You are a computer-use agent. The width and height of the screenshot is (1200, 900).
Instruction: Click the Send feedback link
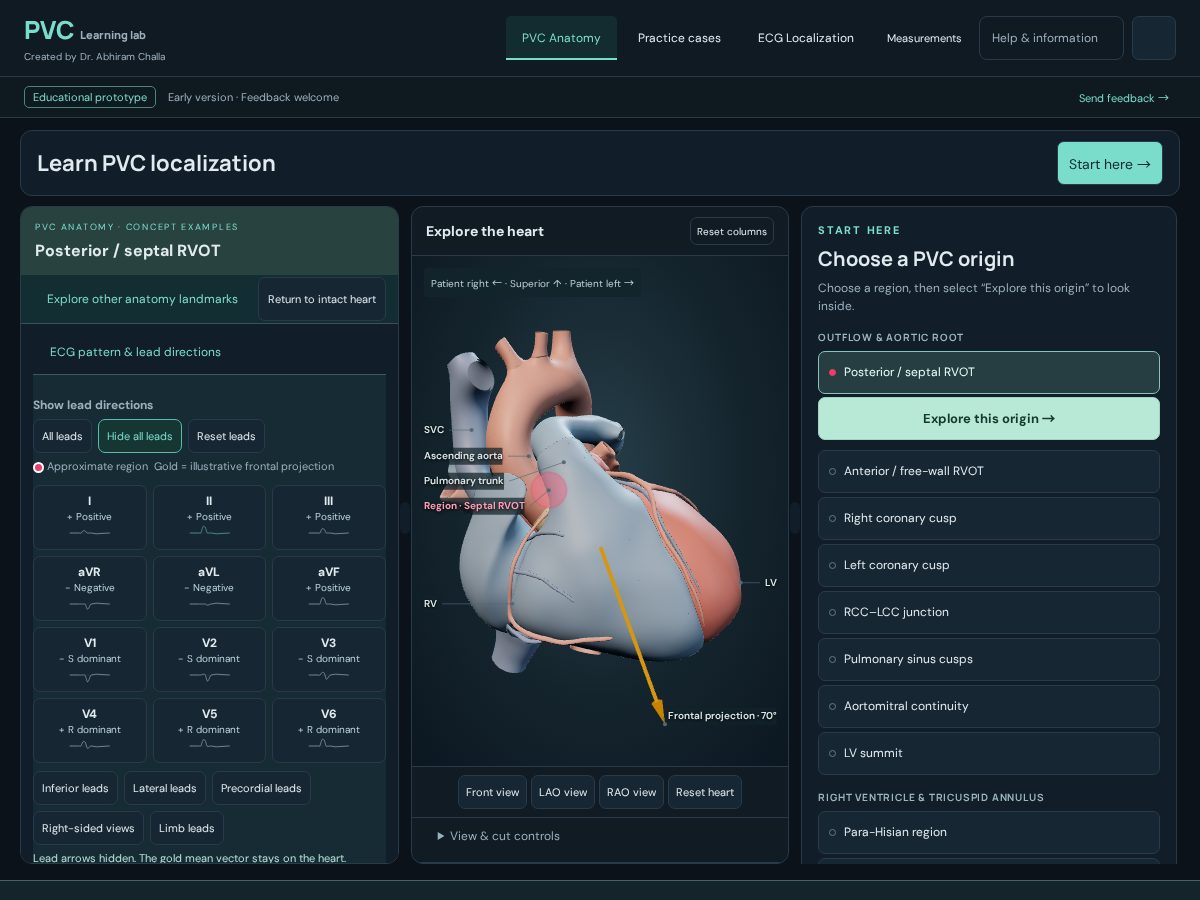pyautogui.click(x=1123, y=98)
